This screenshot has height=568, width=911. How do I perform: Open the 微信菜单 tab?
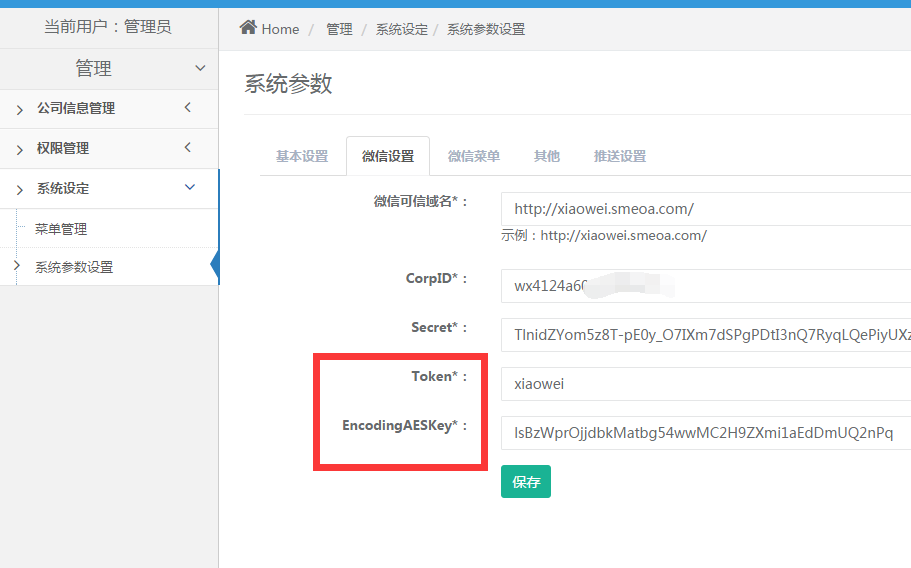[x=474, y=156]
